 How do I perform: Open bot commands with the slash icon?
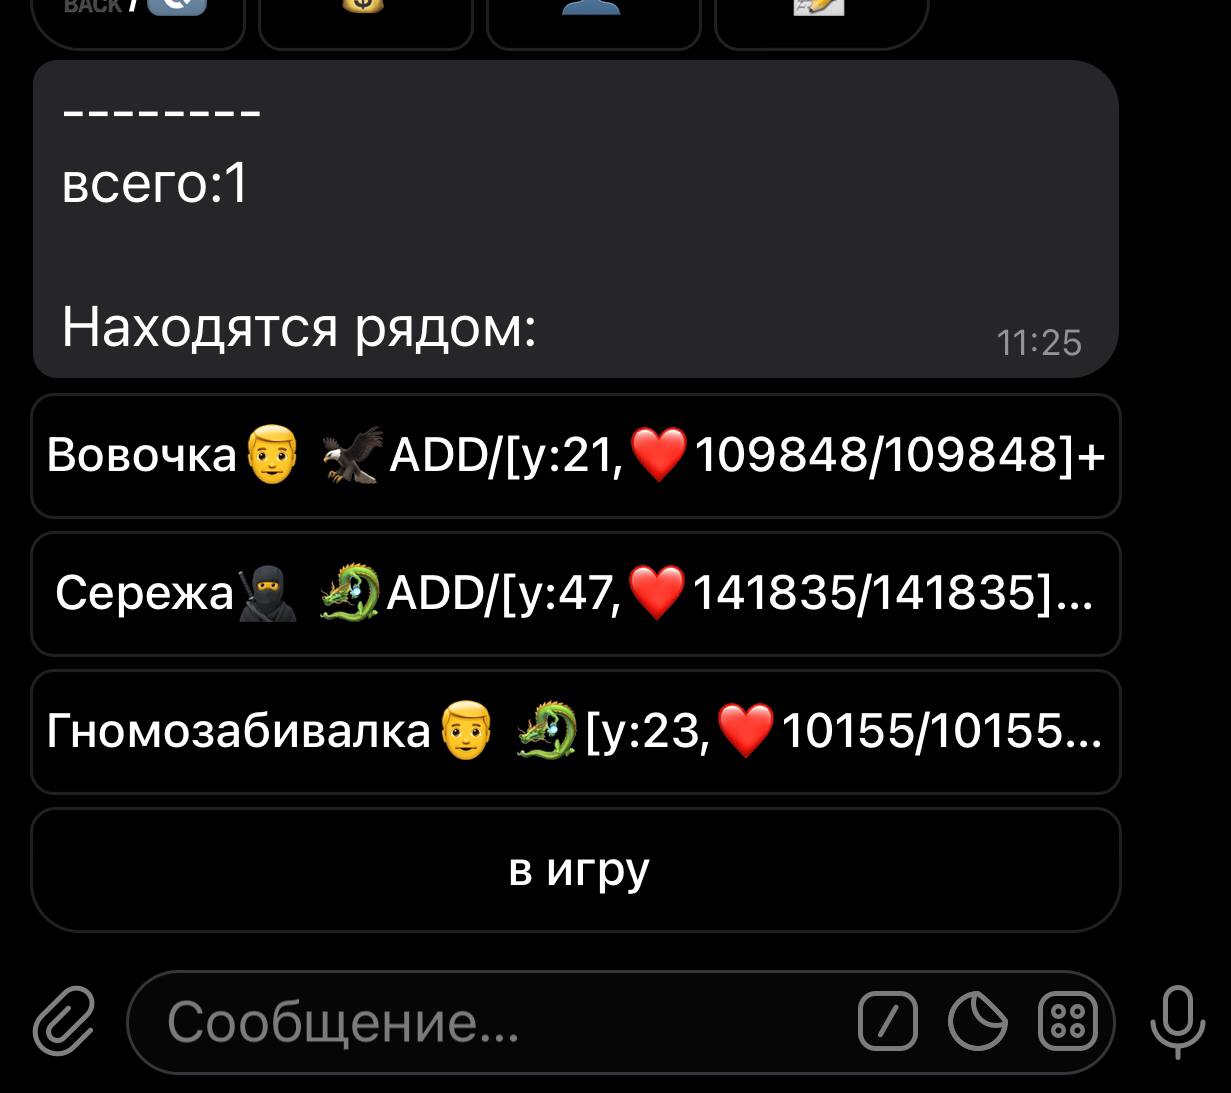tap(888, 1021)
